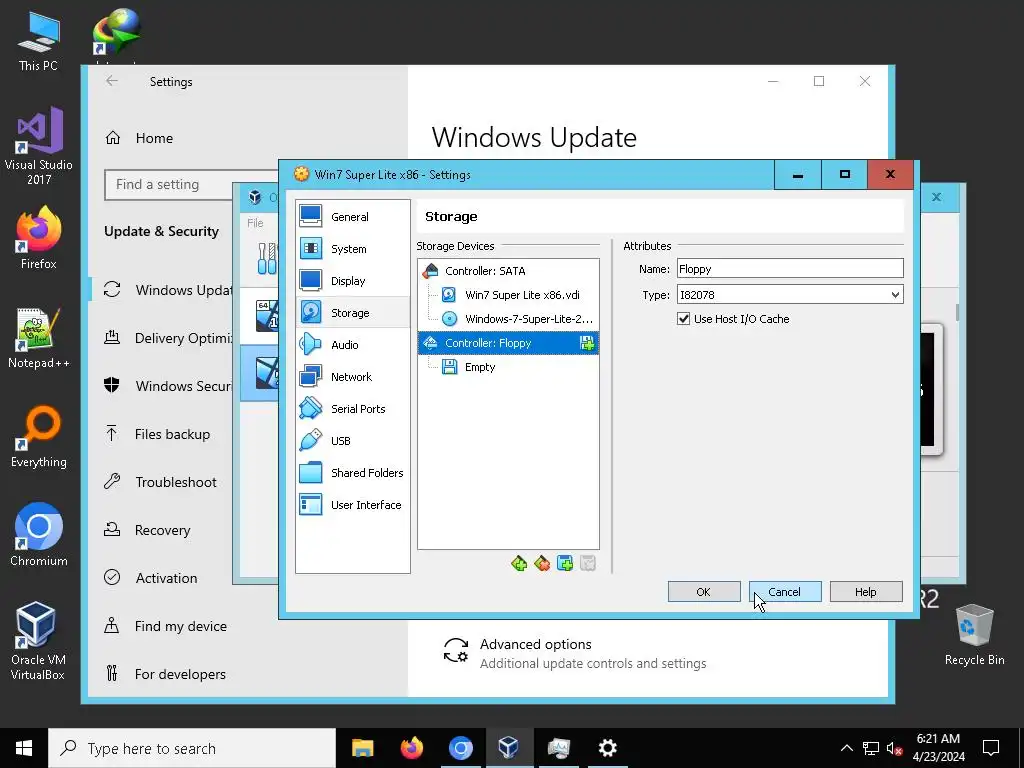Open Files backup in Settings sidebar
1024x768 pixels.
[x=161, y=434]
